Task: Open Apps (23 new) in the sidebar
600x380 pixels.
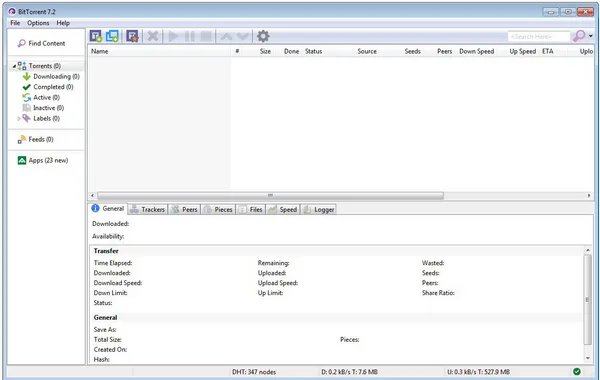Action: click(x=43, y=160)
